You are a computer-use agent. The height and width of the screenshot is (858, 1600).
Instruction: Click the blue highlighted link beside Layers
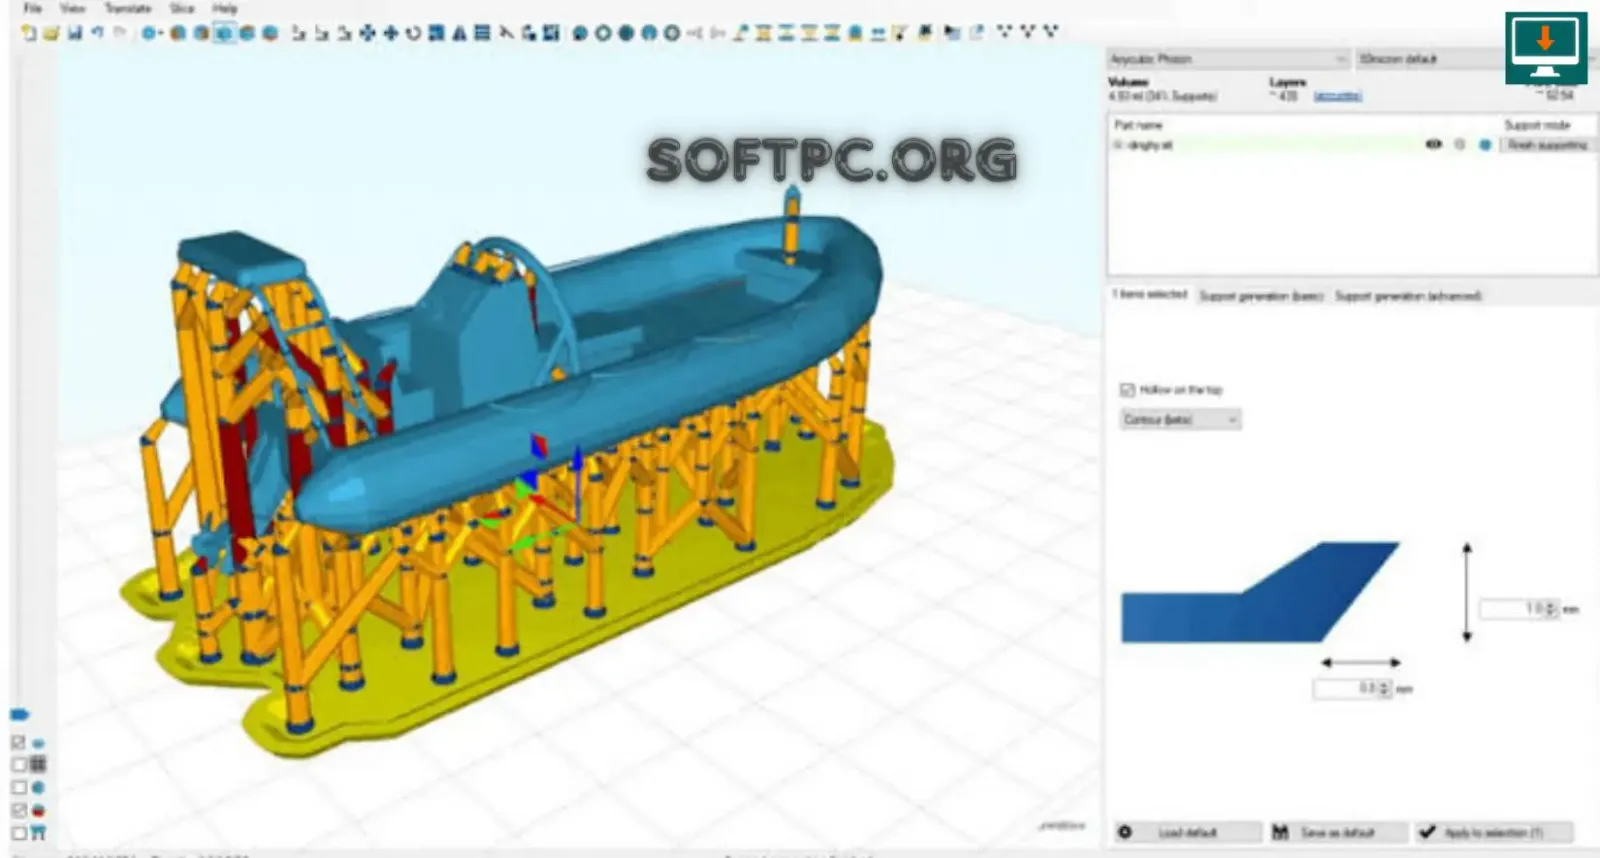tap(1337, 96)
